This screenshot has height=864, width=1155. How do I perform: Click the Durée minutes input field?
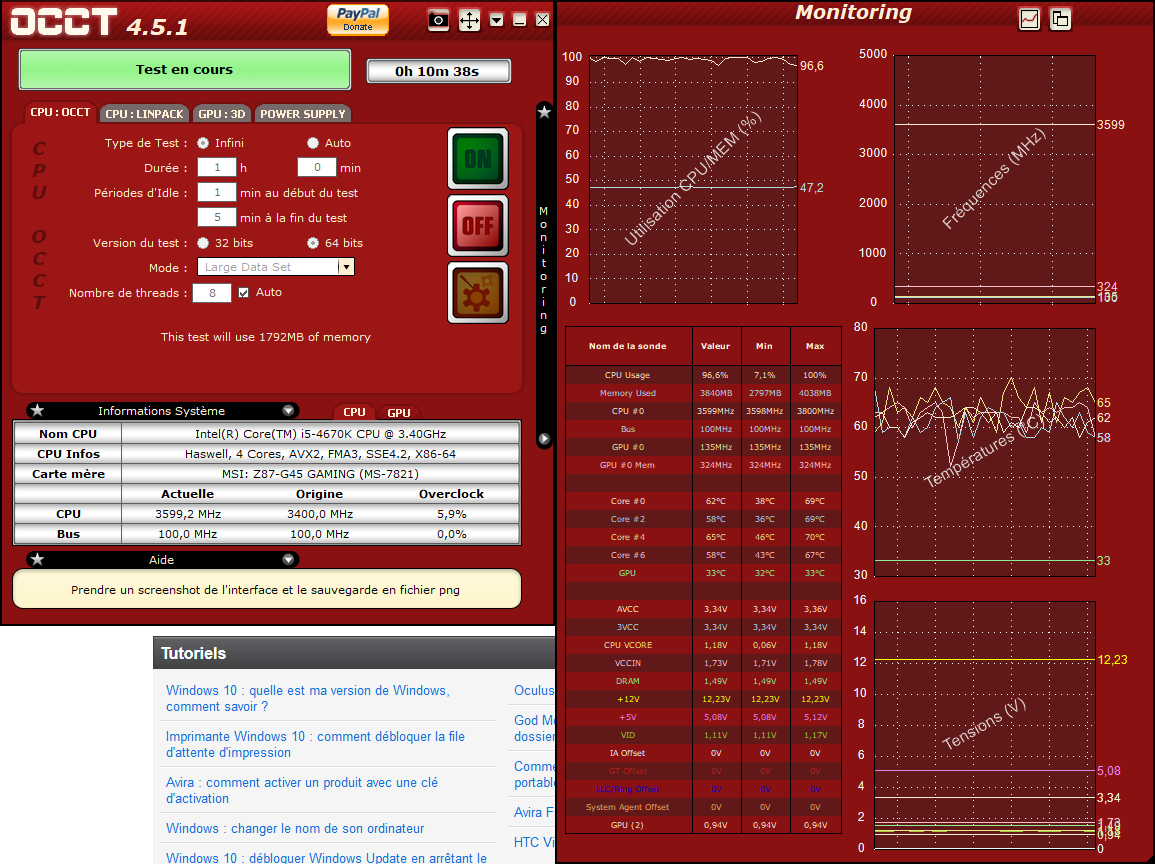317,167
